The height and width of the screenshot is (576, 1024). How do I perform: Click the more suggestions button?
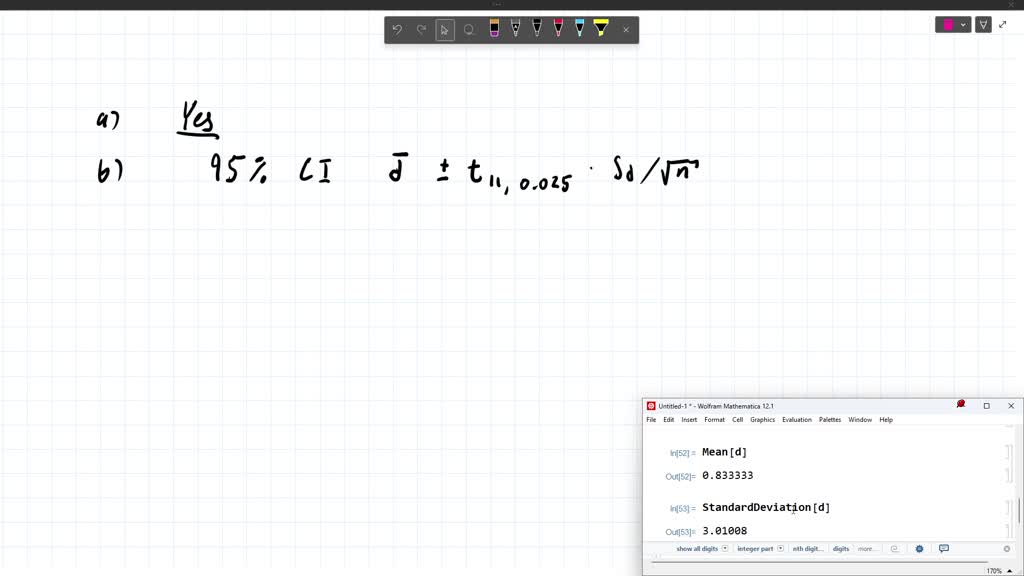[x=867, y=549]
